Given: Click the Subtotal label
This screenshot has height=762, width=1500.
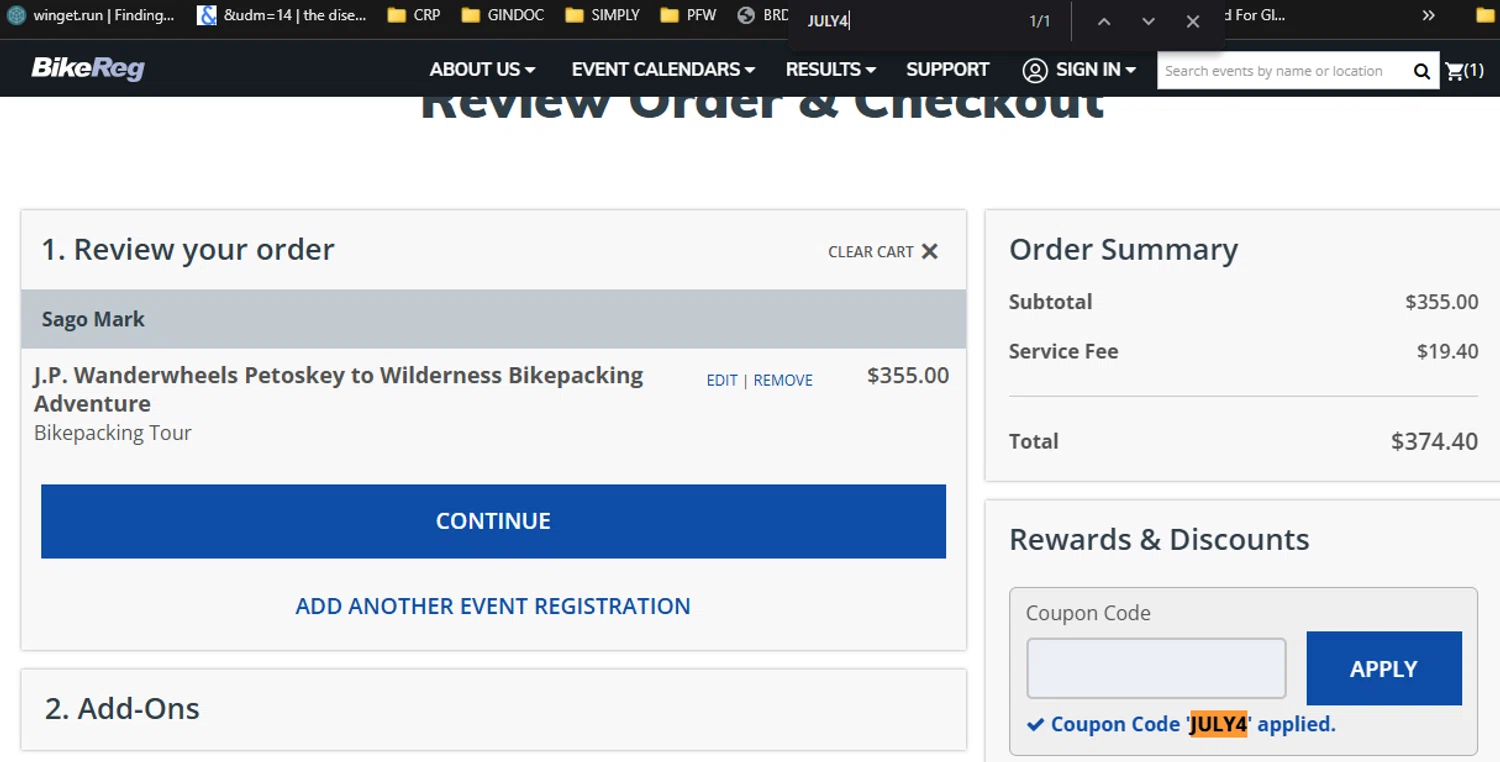Looking at the screenshot, I should (1050, 302).
